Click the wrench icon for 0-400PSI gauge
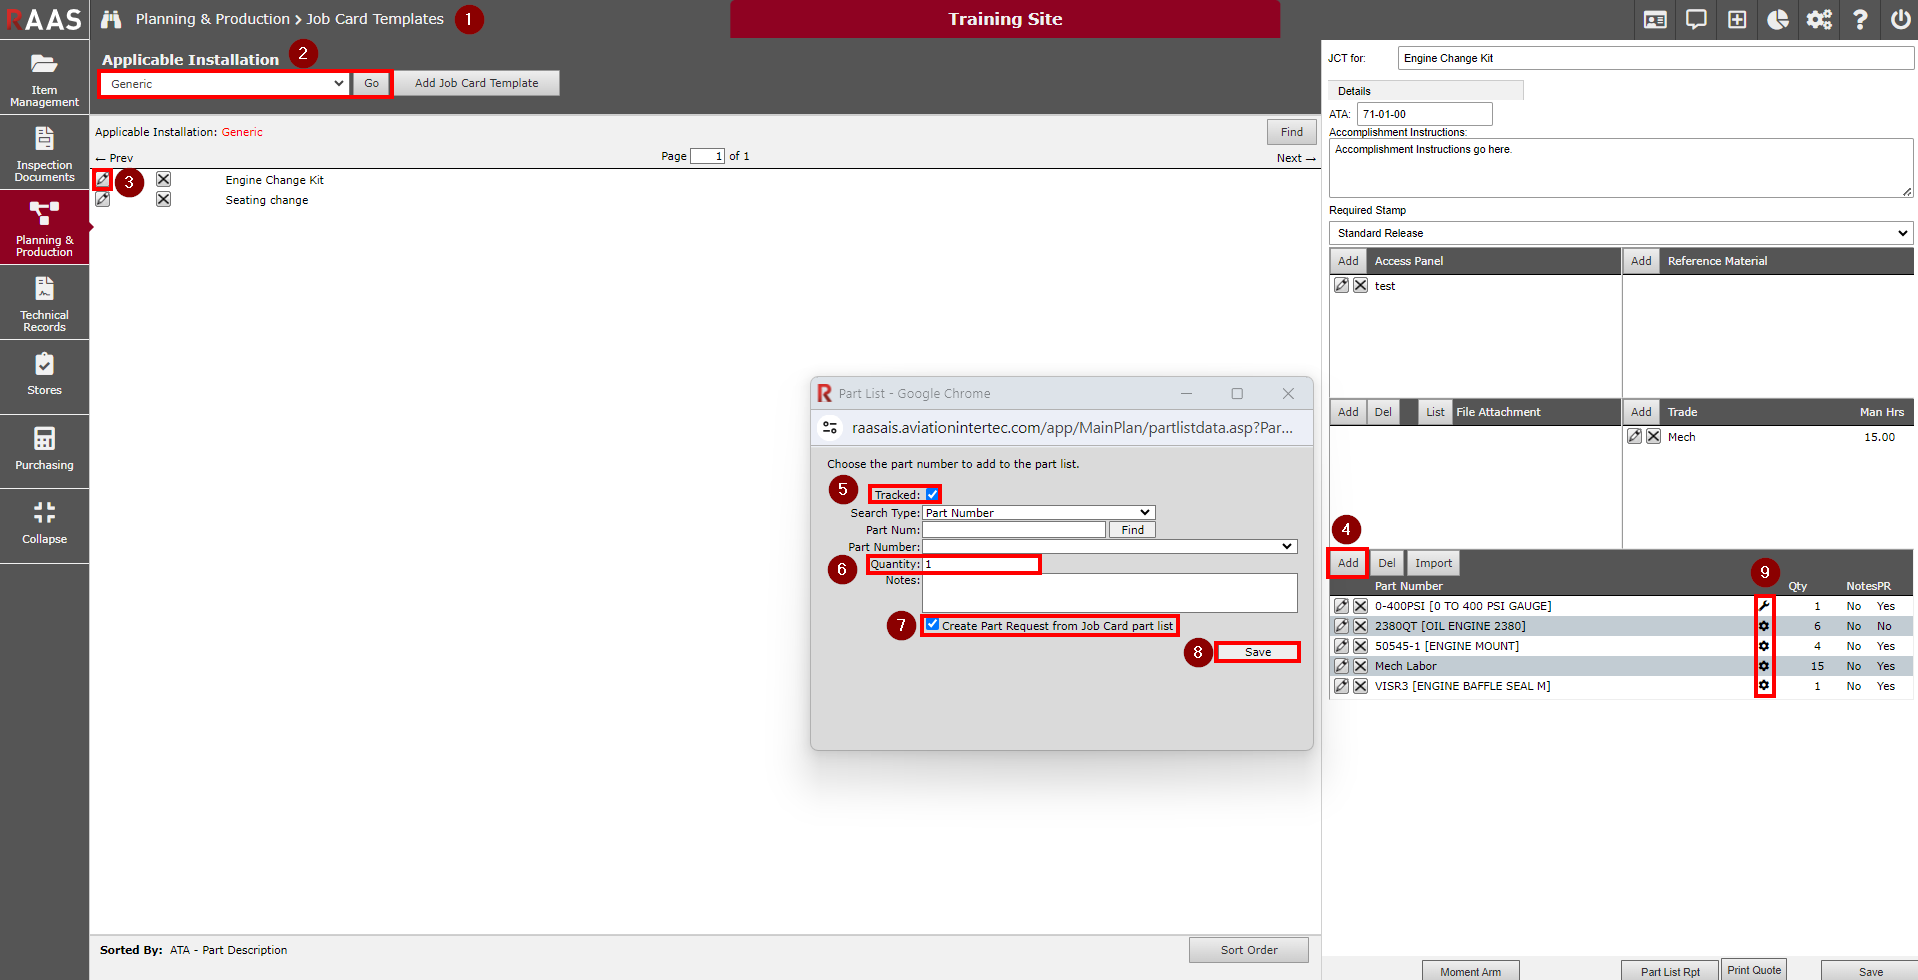 point(1764,606)
